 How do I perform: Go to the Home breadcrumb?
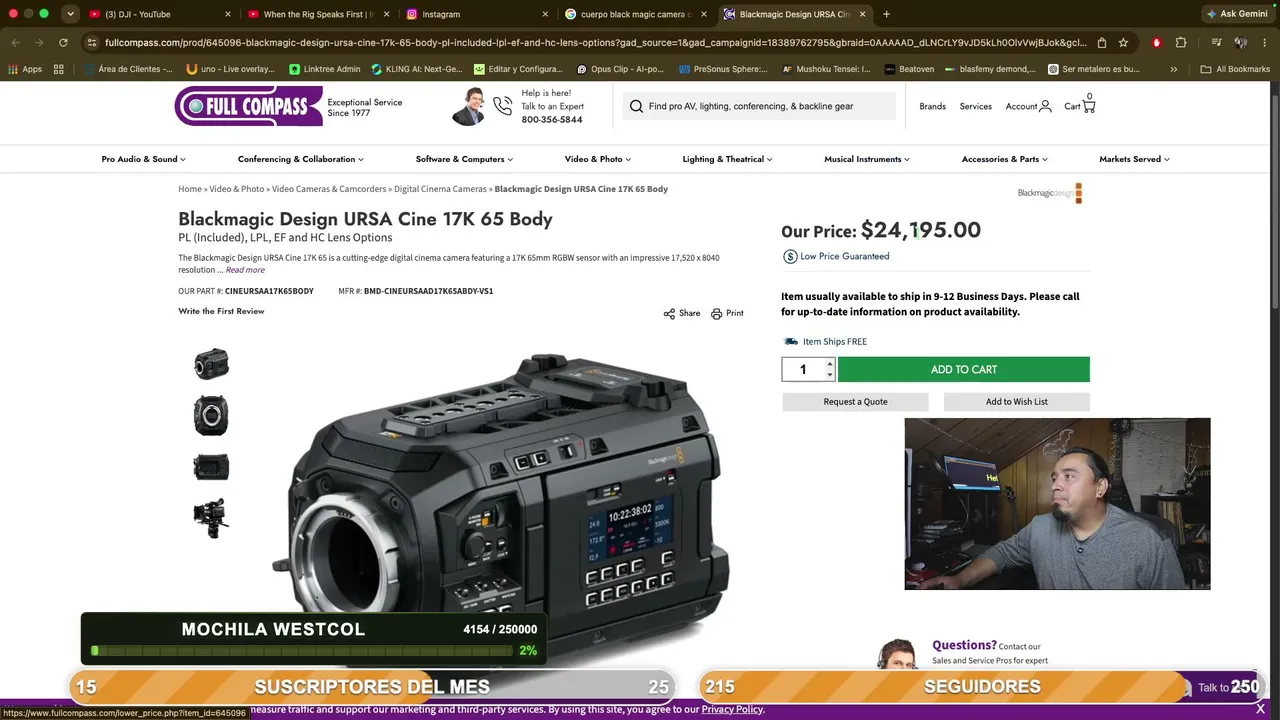click(190, 189)
